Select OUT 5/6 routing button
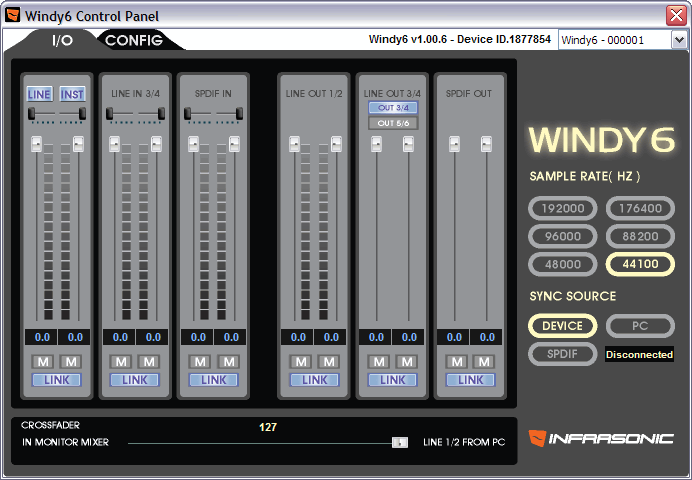Viewport: 692px width, 480px height. (393, 123)
